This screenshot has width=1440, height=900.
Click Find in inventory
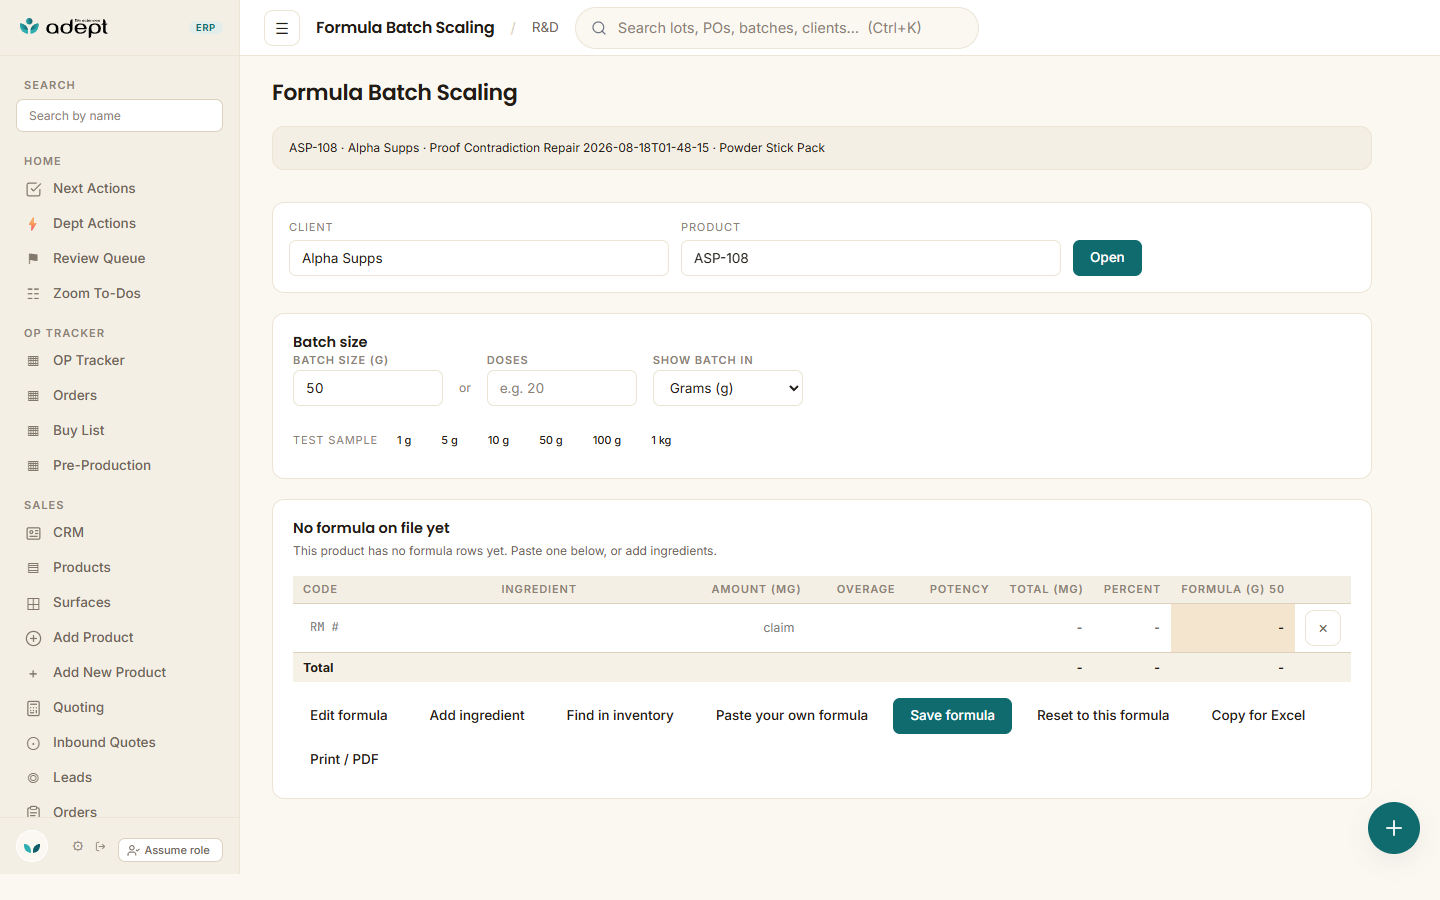(620, 716)
